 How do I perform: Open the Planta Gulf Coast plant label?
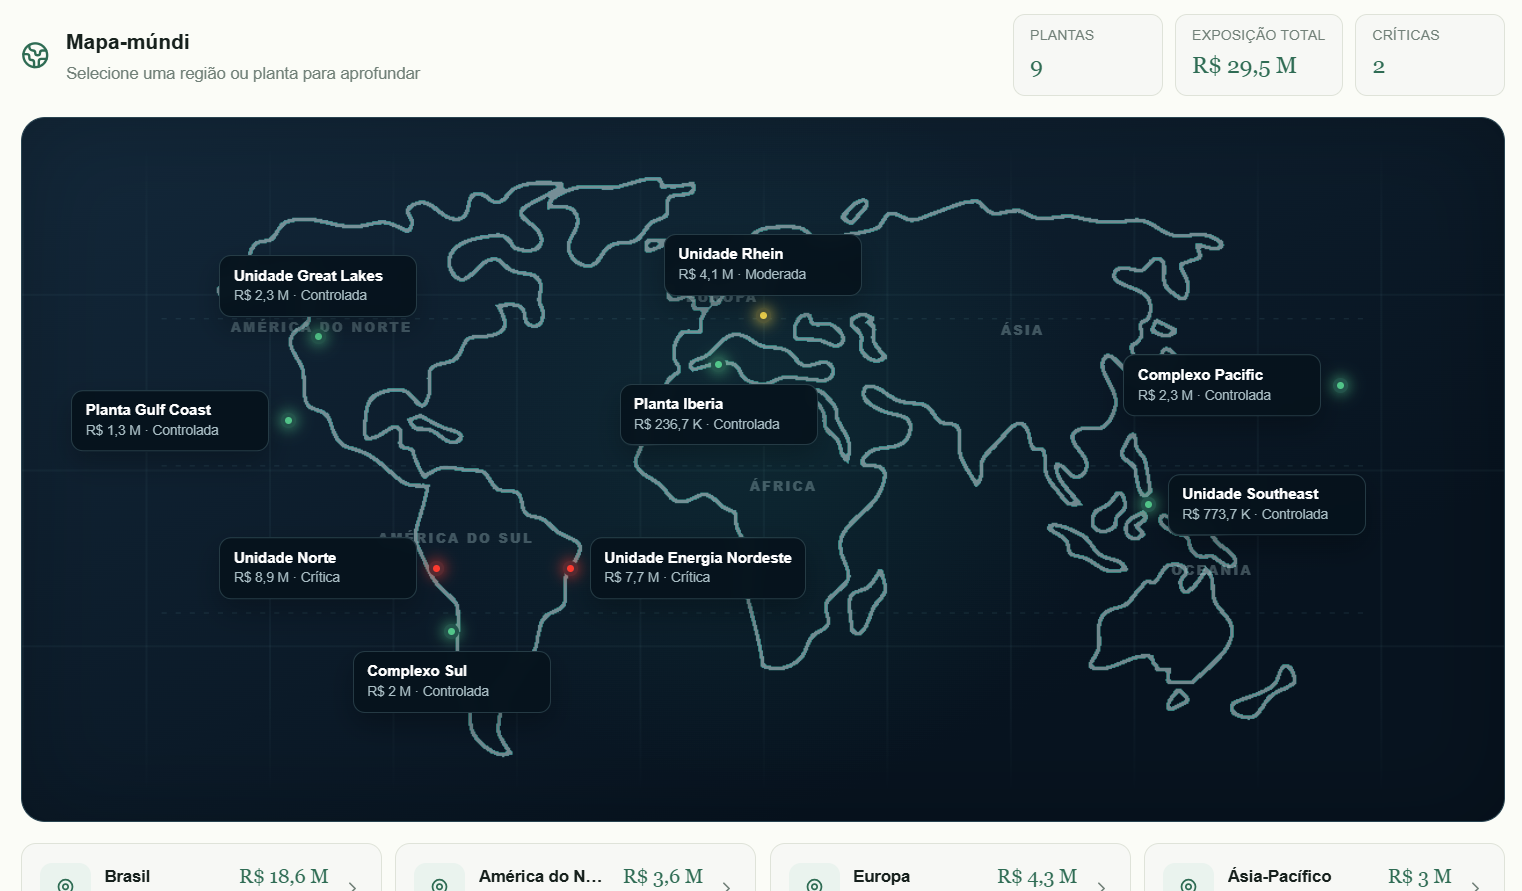pyautogui.click(x=170, y=420)
